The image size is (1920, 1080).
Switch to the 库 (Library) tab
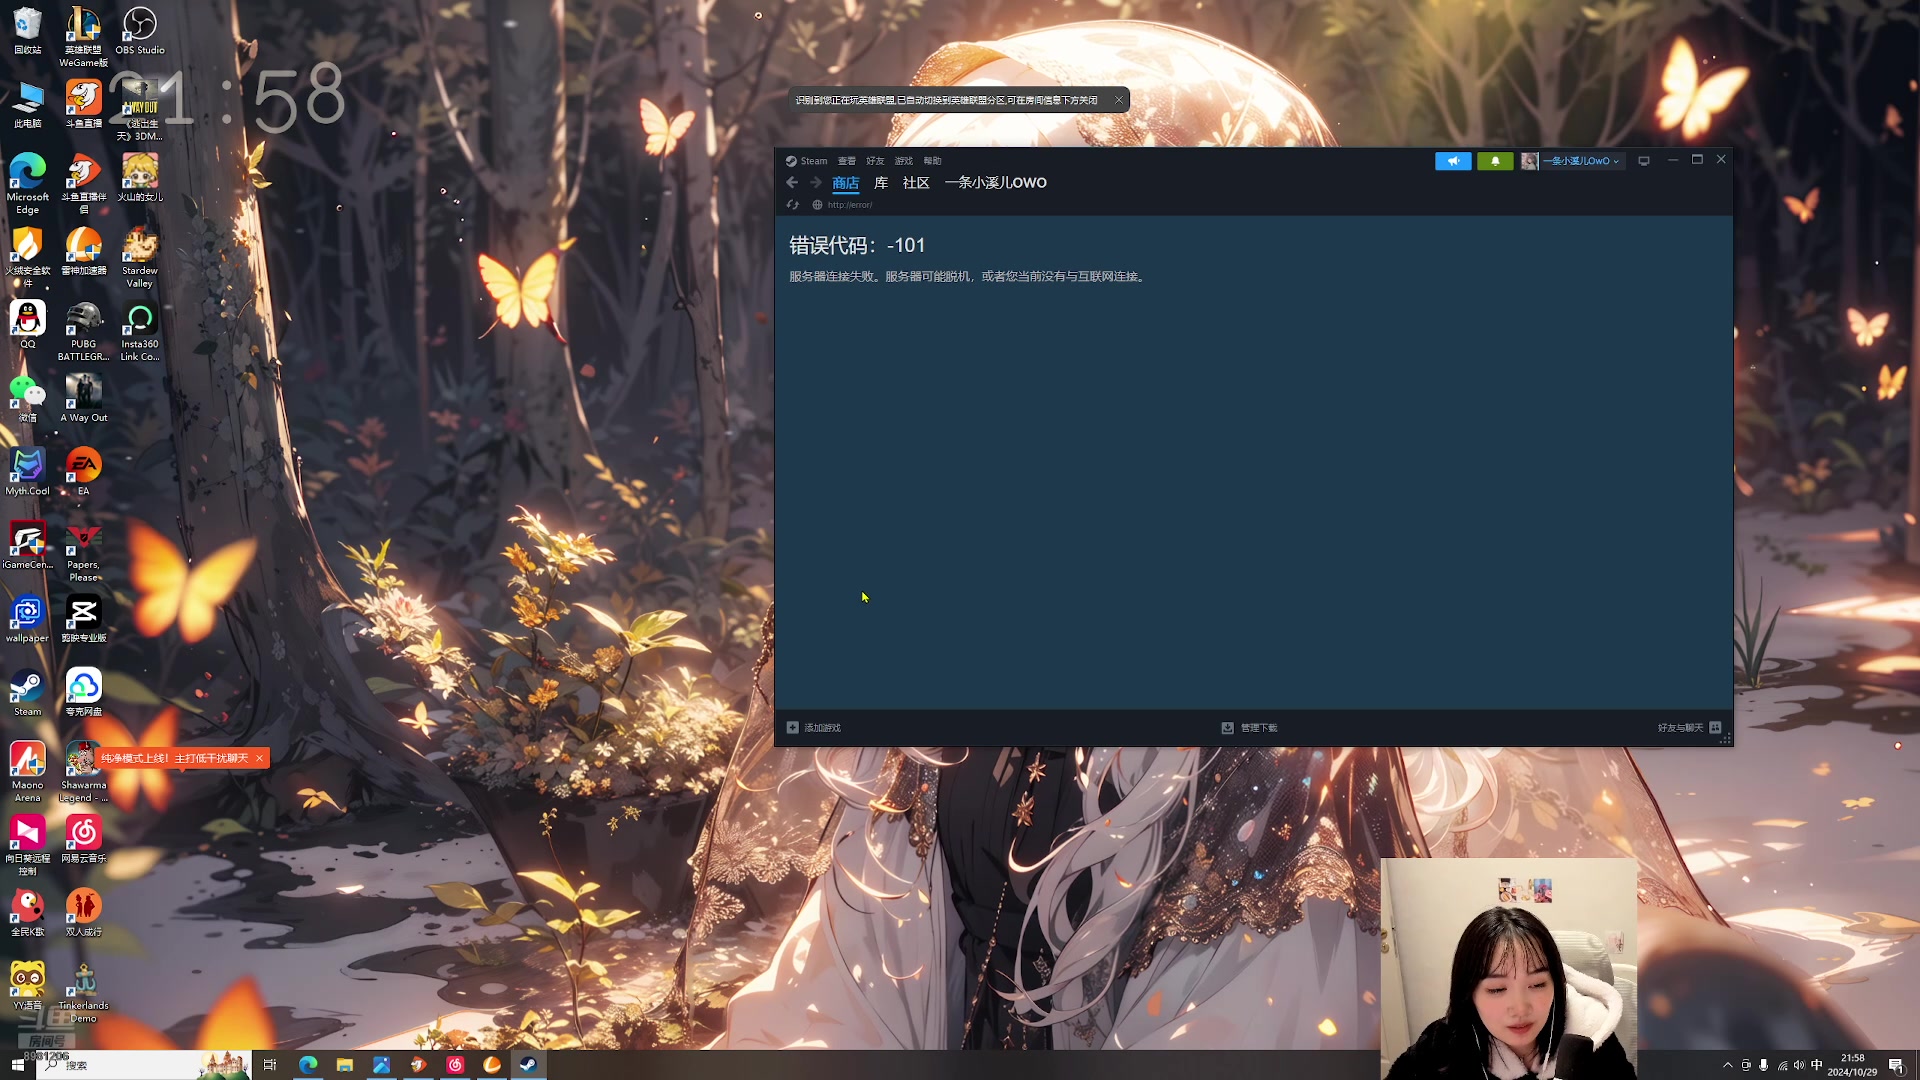[881, 183]
